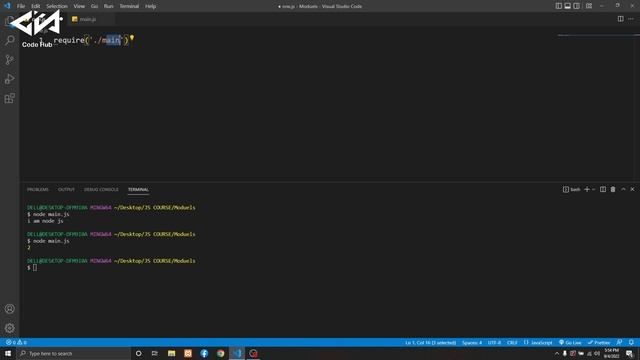The width and height of the screenshot is (640, 360).
Task: Open the Run and Debug view
Action: point(10,79)
